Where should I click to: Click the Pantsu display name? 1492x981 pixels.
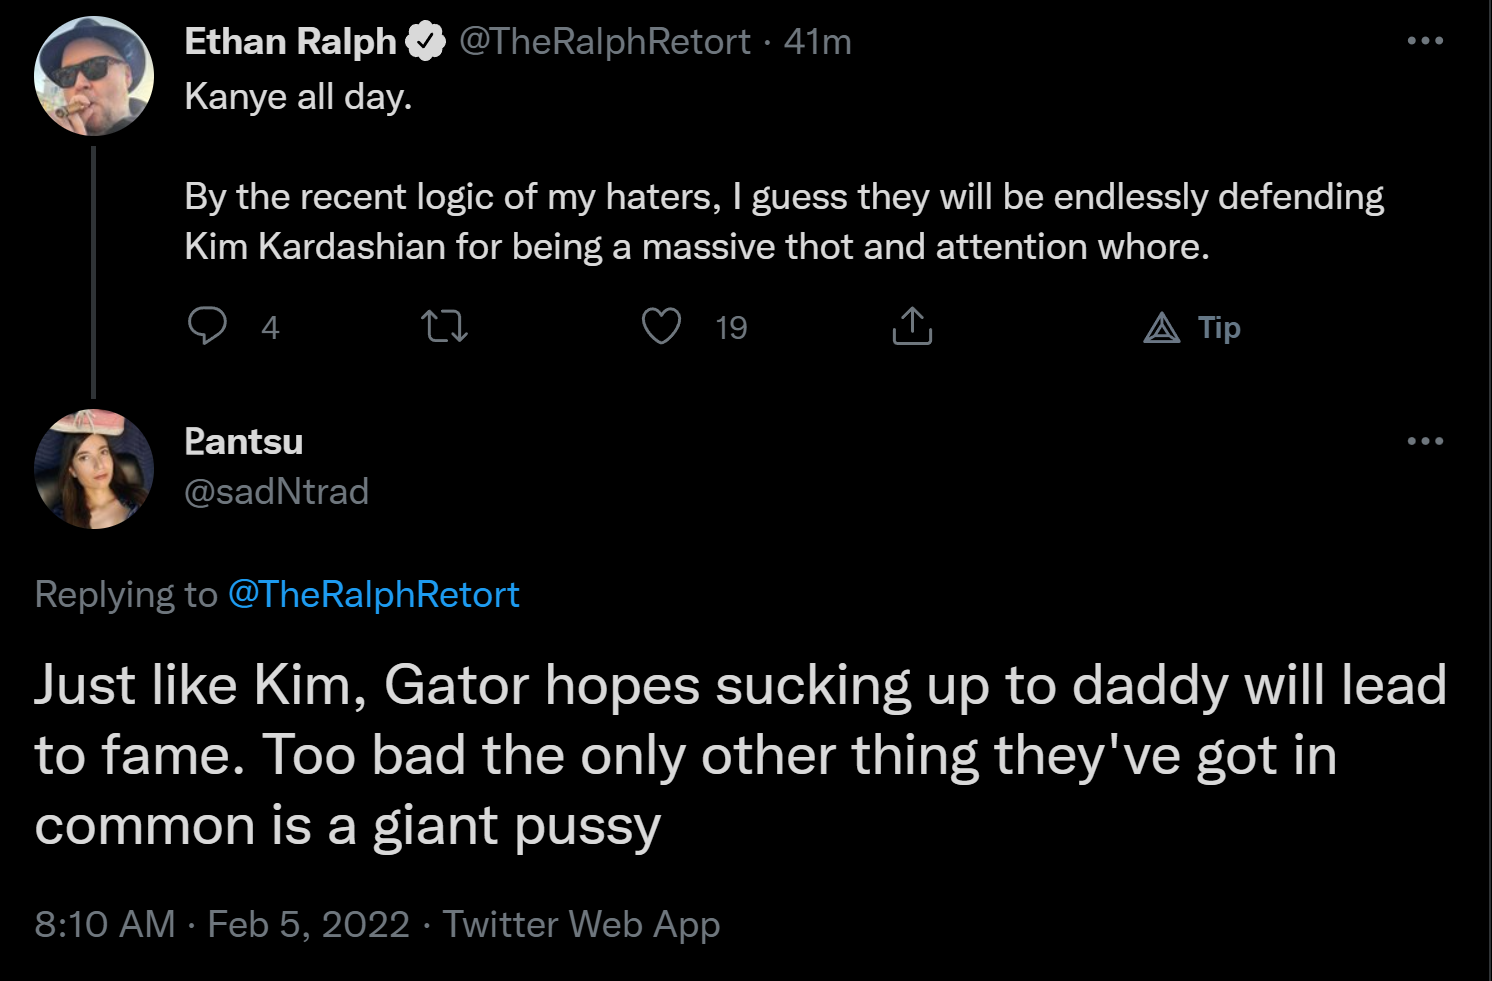click(x=244, y=441)
